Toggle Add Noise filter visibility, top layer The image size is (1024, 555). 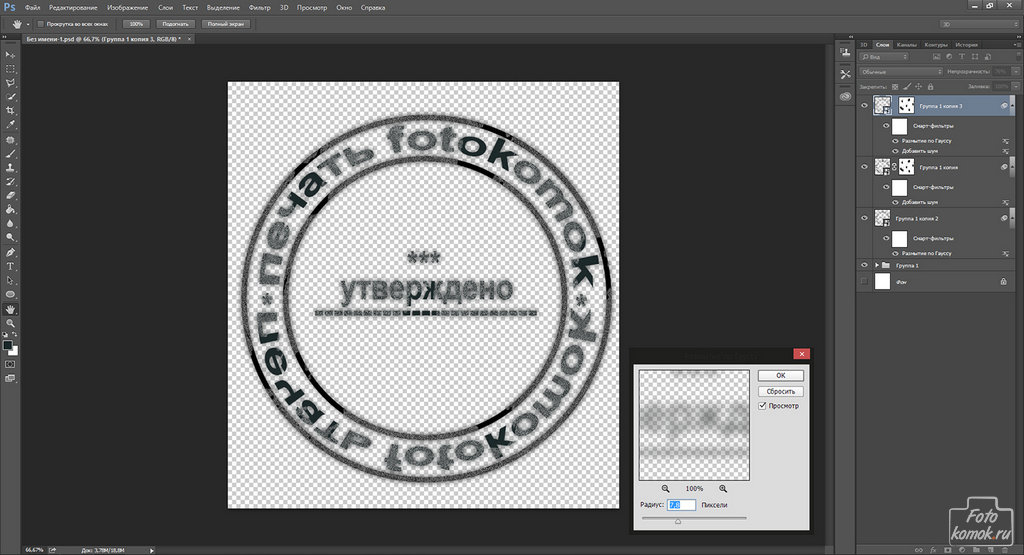pyautogui.click(x=895, y=151)
